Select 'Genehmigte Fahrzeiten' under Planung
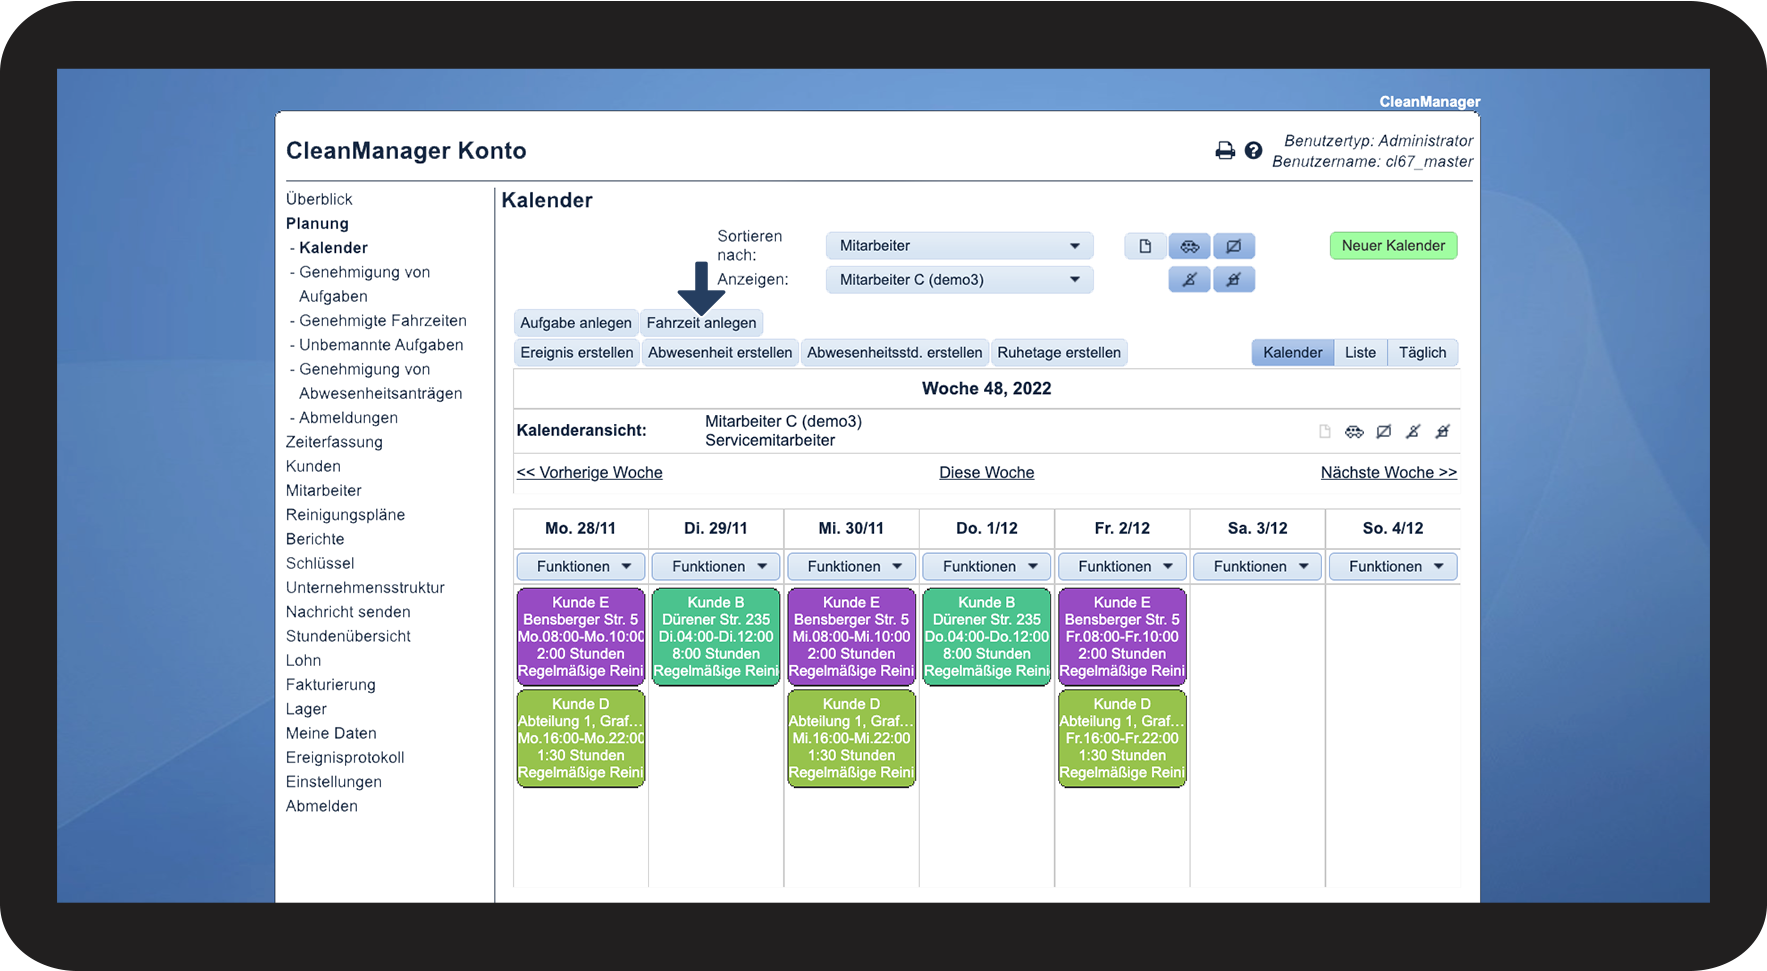 click(x=383, y=321)
